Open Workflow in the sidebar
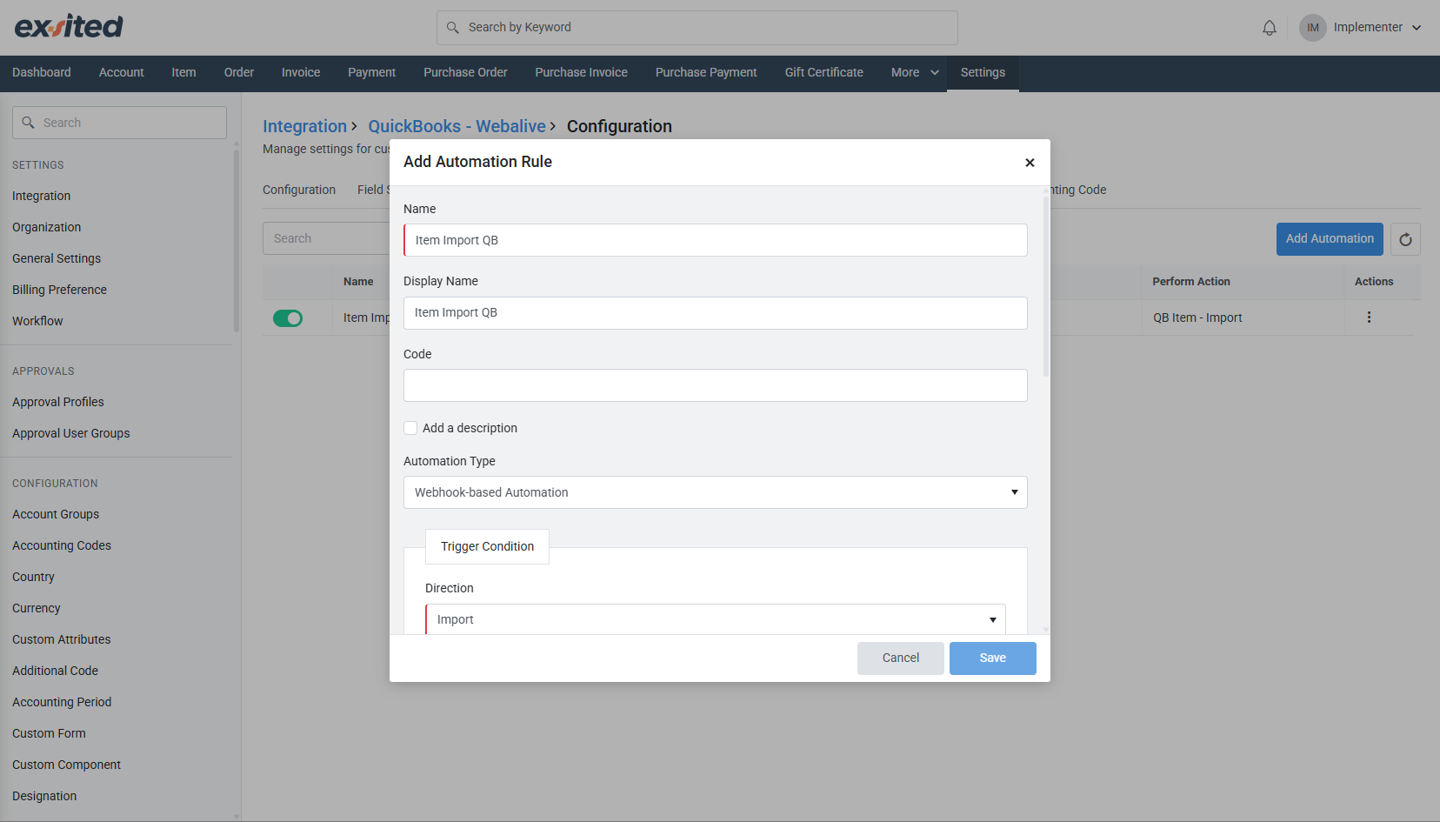 37,321
